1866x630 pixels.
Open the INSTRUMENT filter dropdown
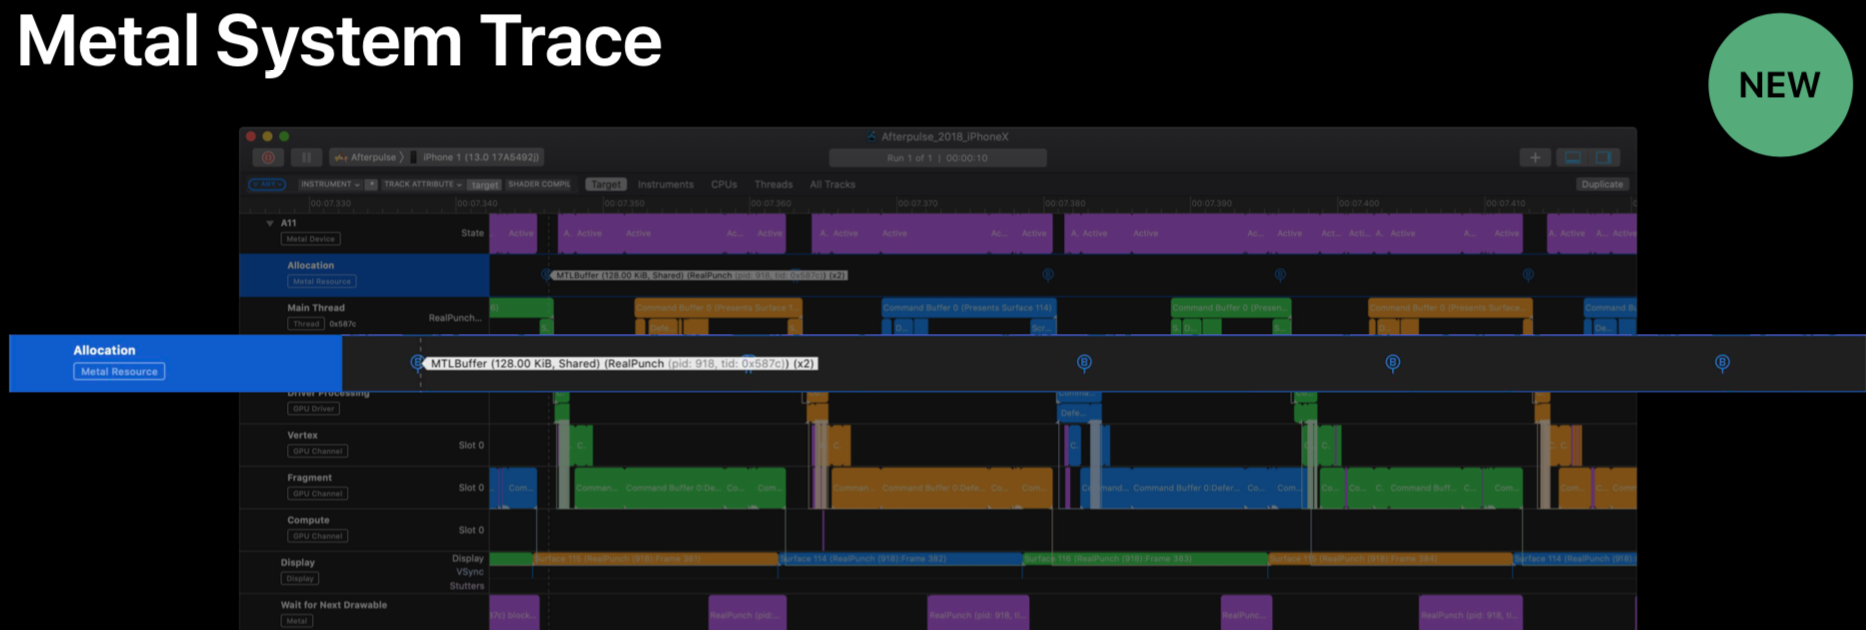click(x=330, y=184)
